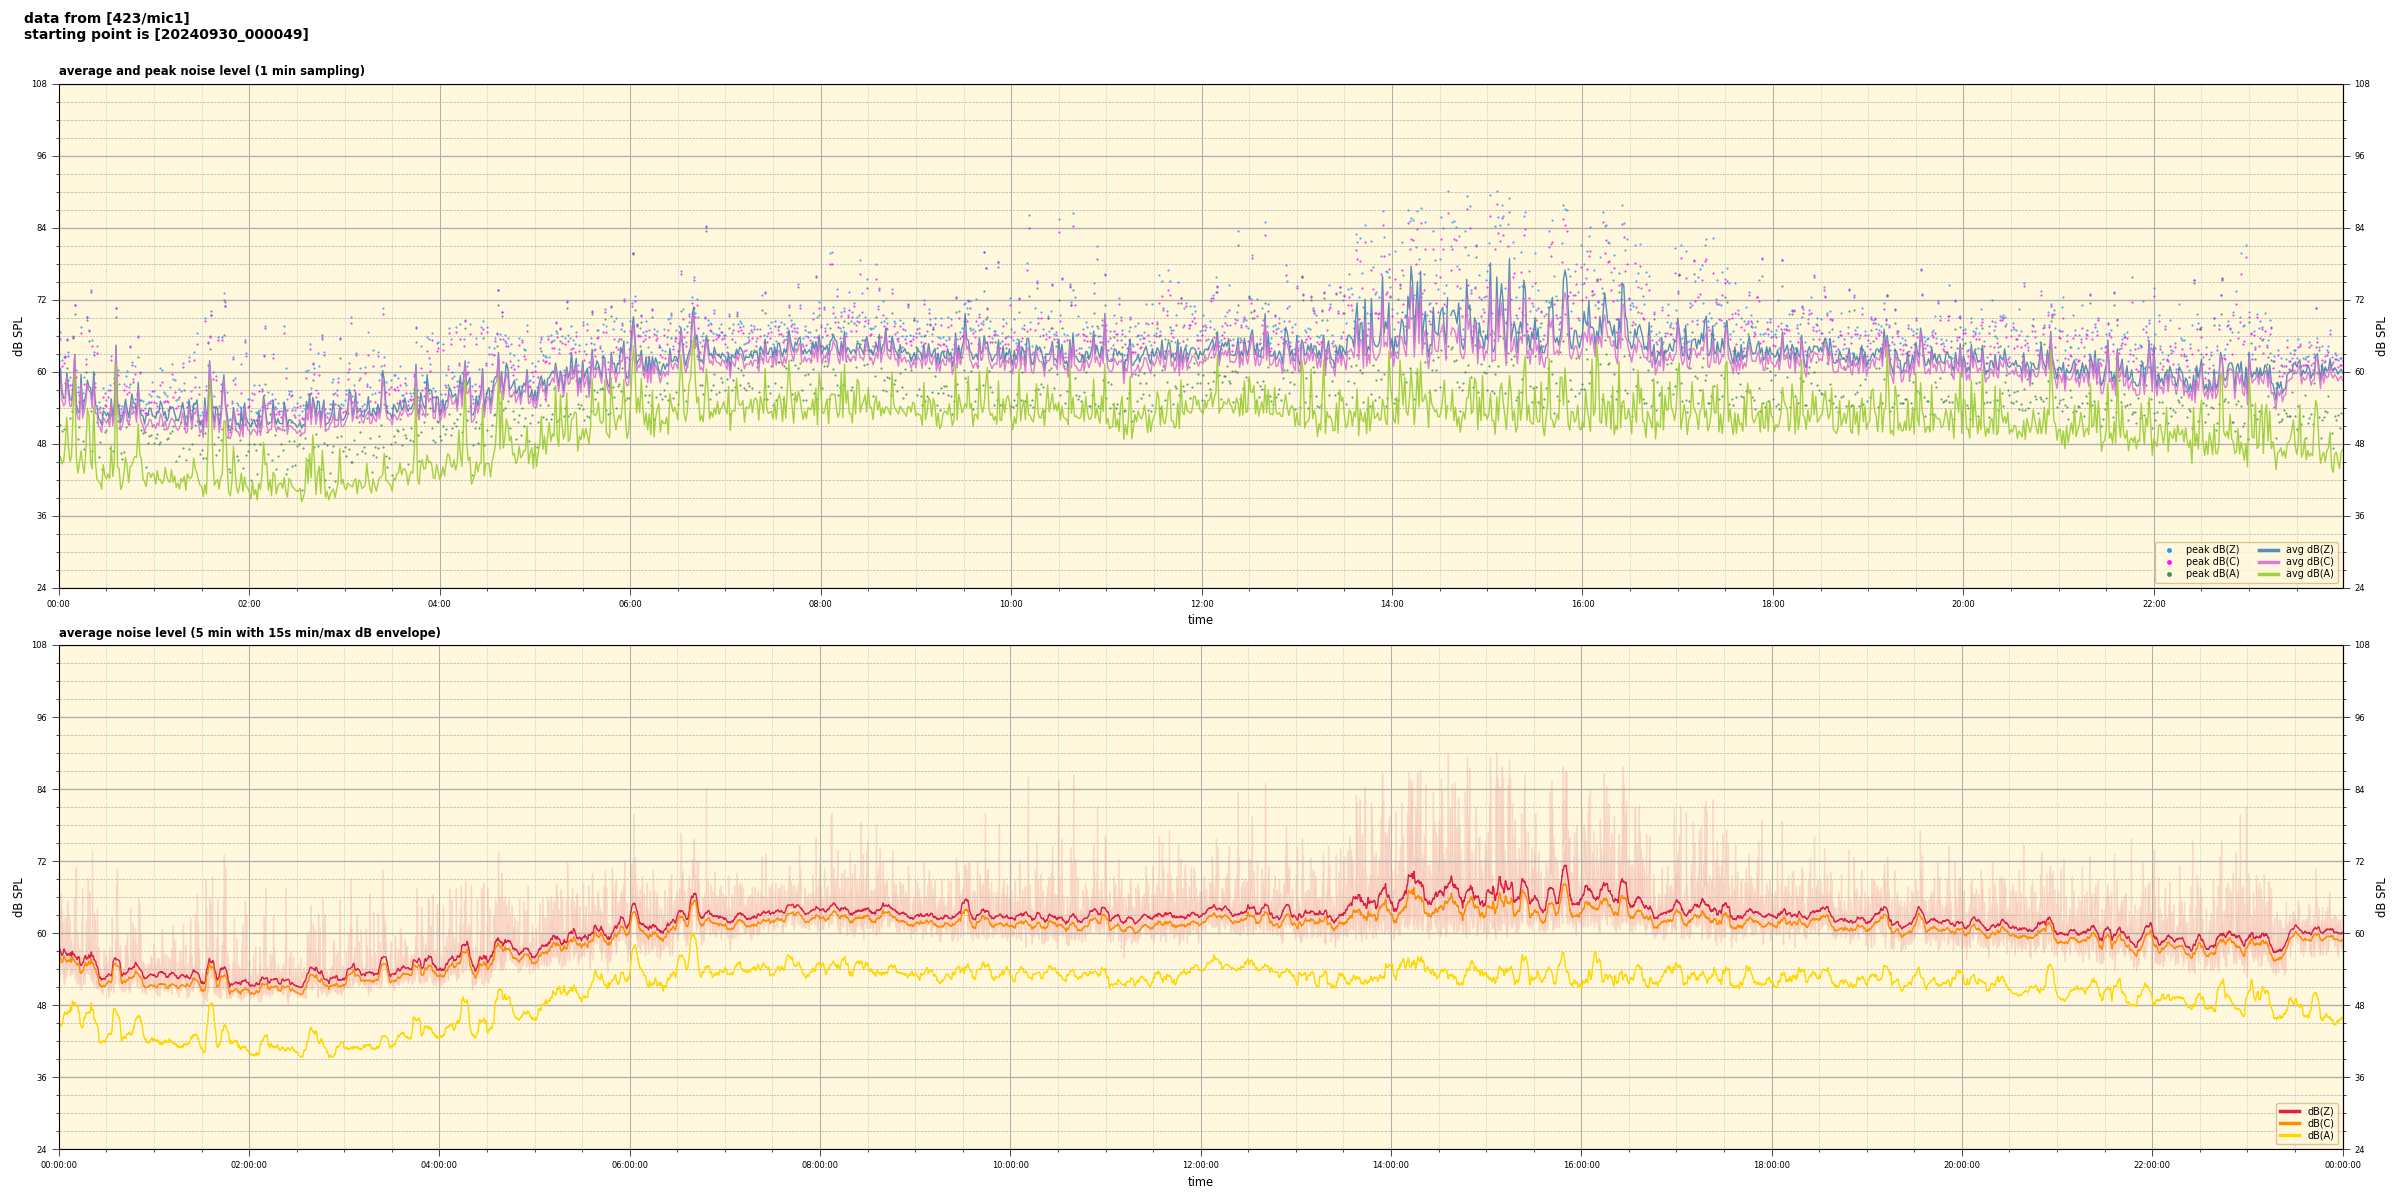The height and width of the screenshot is (1200, 2400).
Task: Click the peak dB(A) legend marker
Action: tap(2169, 574)
